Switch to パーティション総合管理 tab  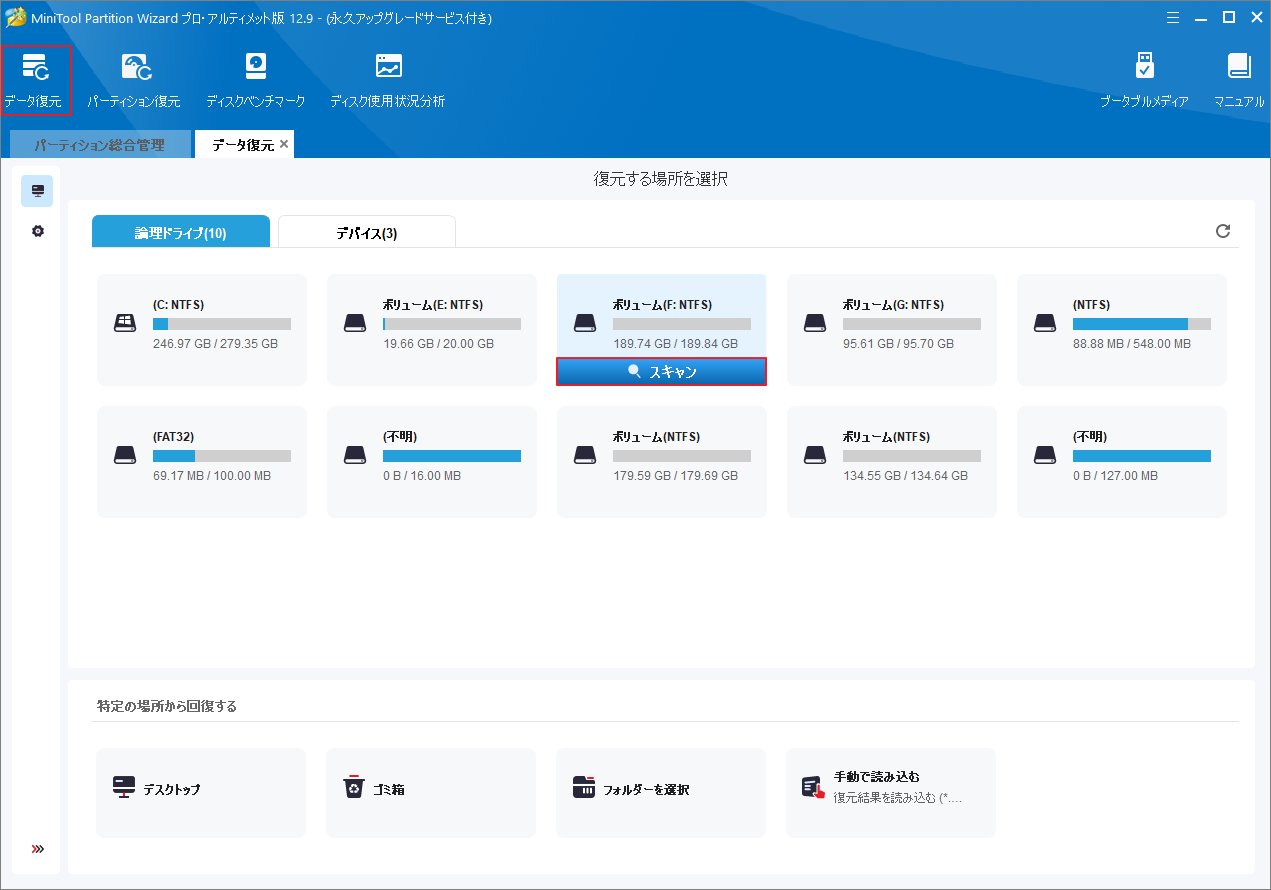pos(99,145)
